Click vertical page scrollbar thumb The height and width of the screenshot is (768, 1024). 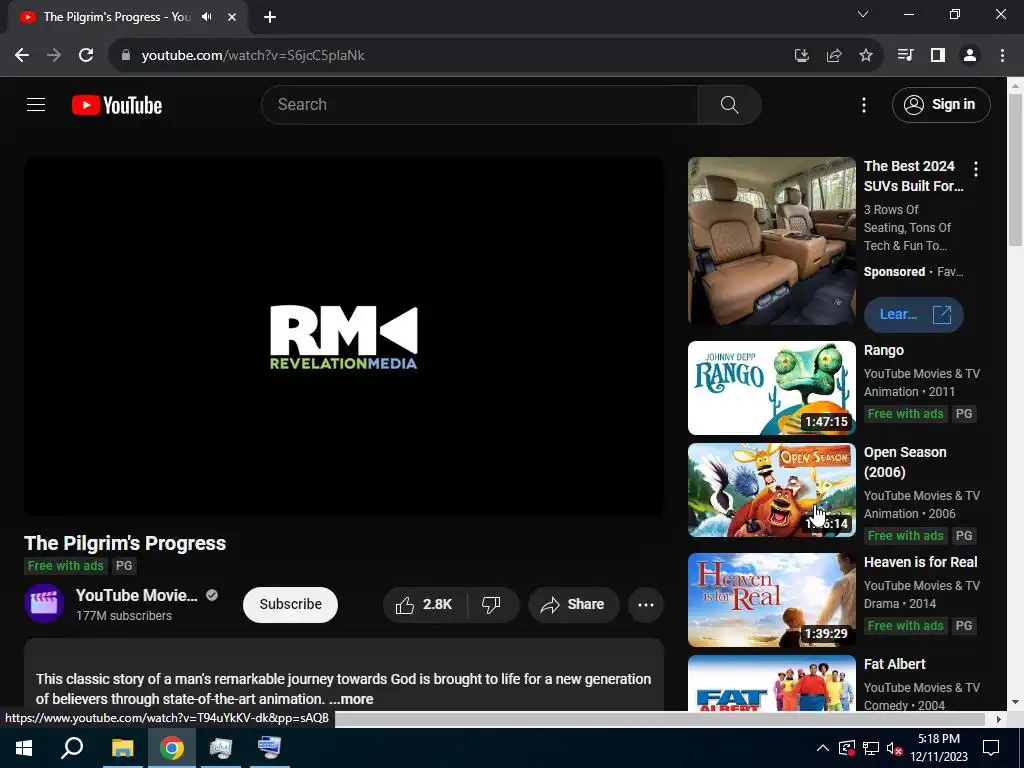[1016, 170]
